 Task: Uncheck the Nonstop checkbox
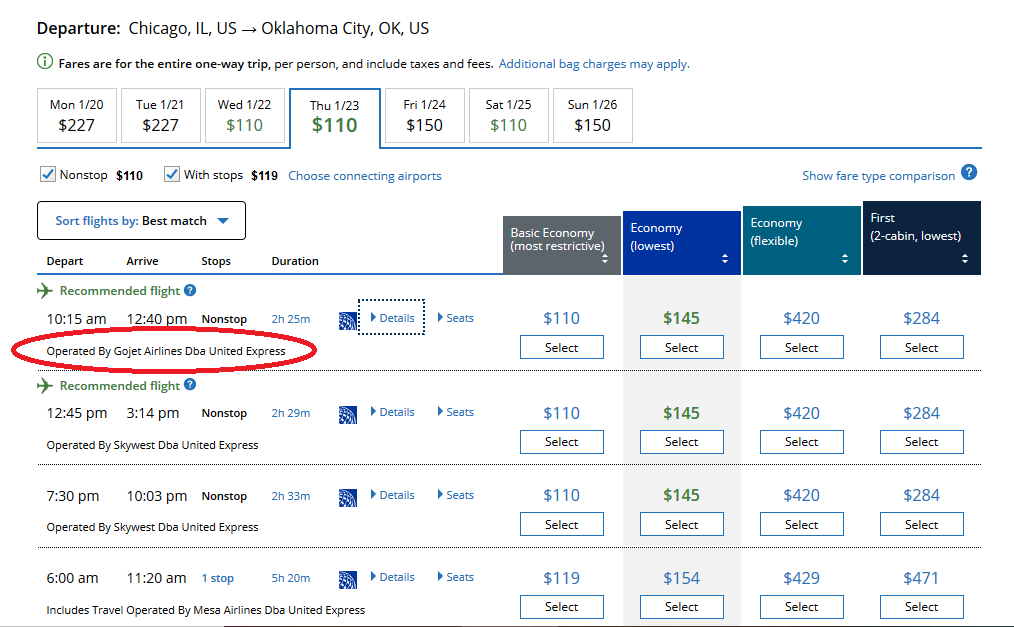pos(47,175)
